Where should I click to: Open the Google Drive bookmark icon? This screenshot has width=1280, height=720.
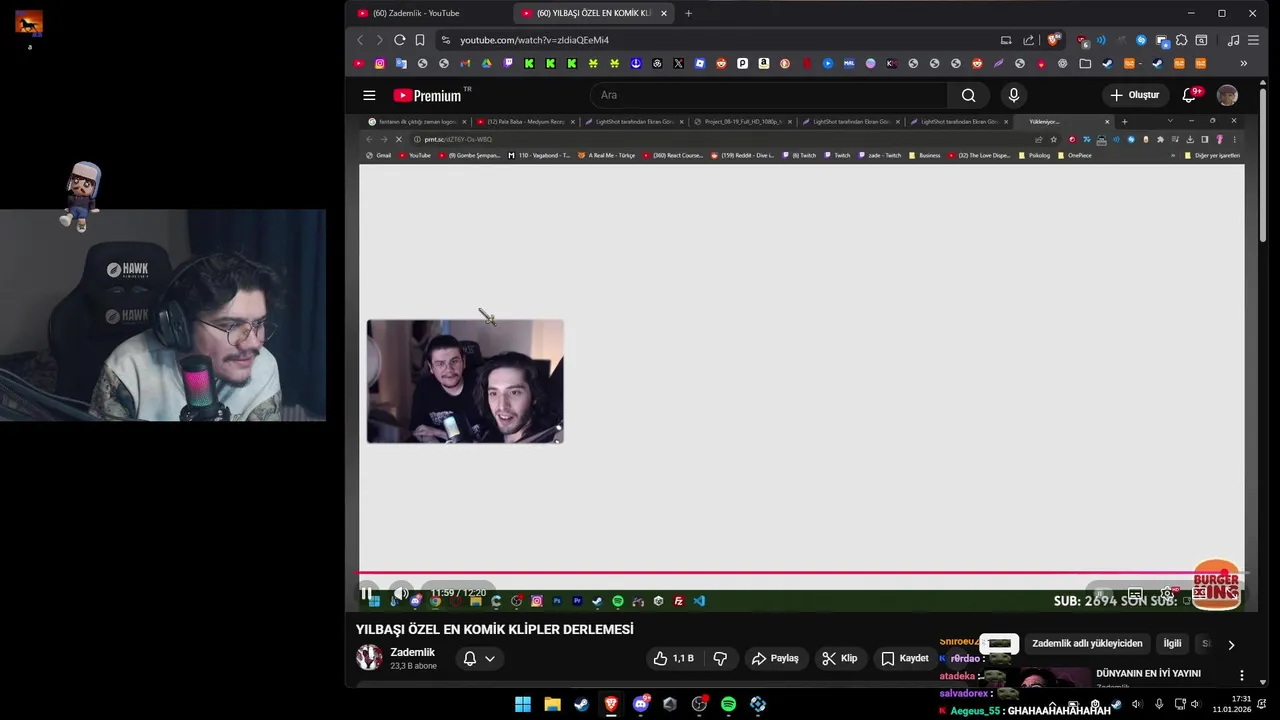(x=487, y=63)
